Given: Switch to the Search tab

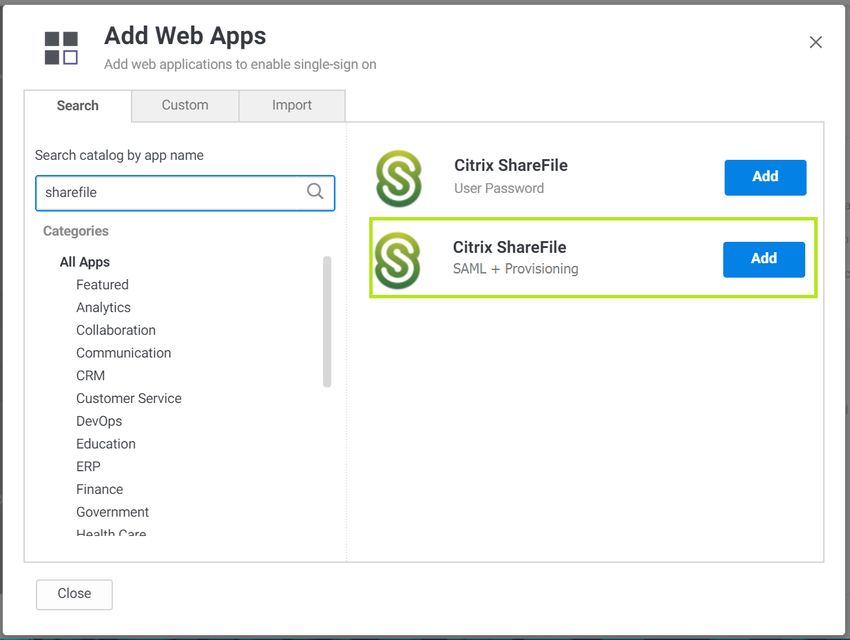Looking at the screenshot, I should (x=78, y=106).
